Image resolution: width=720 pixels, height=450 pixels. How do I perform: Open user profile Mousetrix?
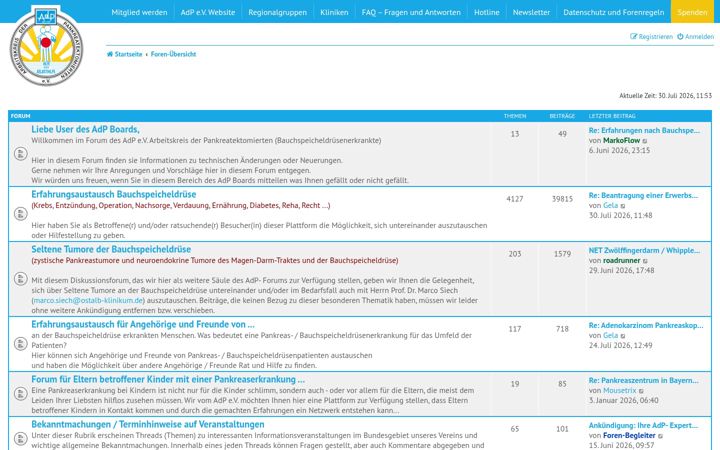coord(619,390)
